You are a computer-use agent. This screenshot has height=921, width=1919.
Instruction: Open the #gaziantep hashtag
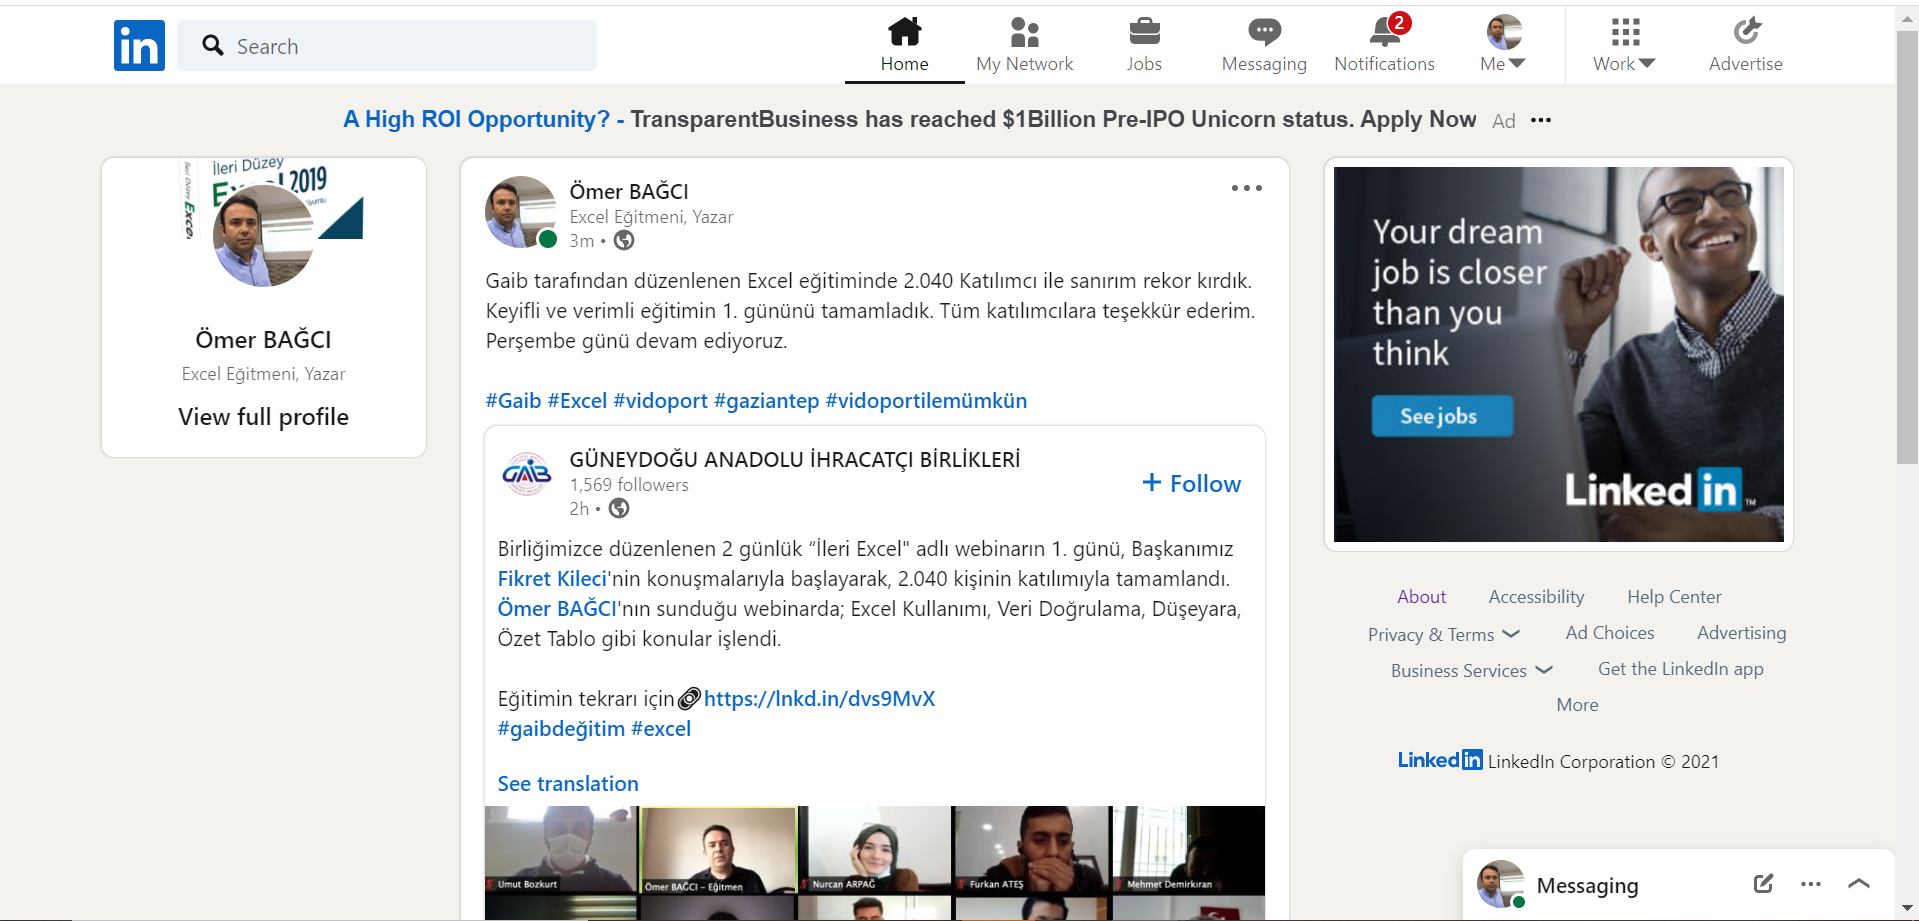coord(766,401)
